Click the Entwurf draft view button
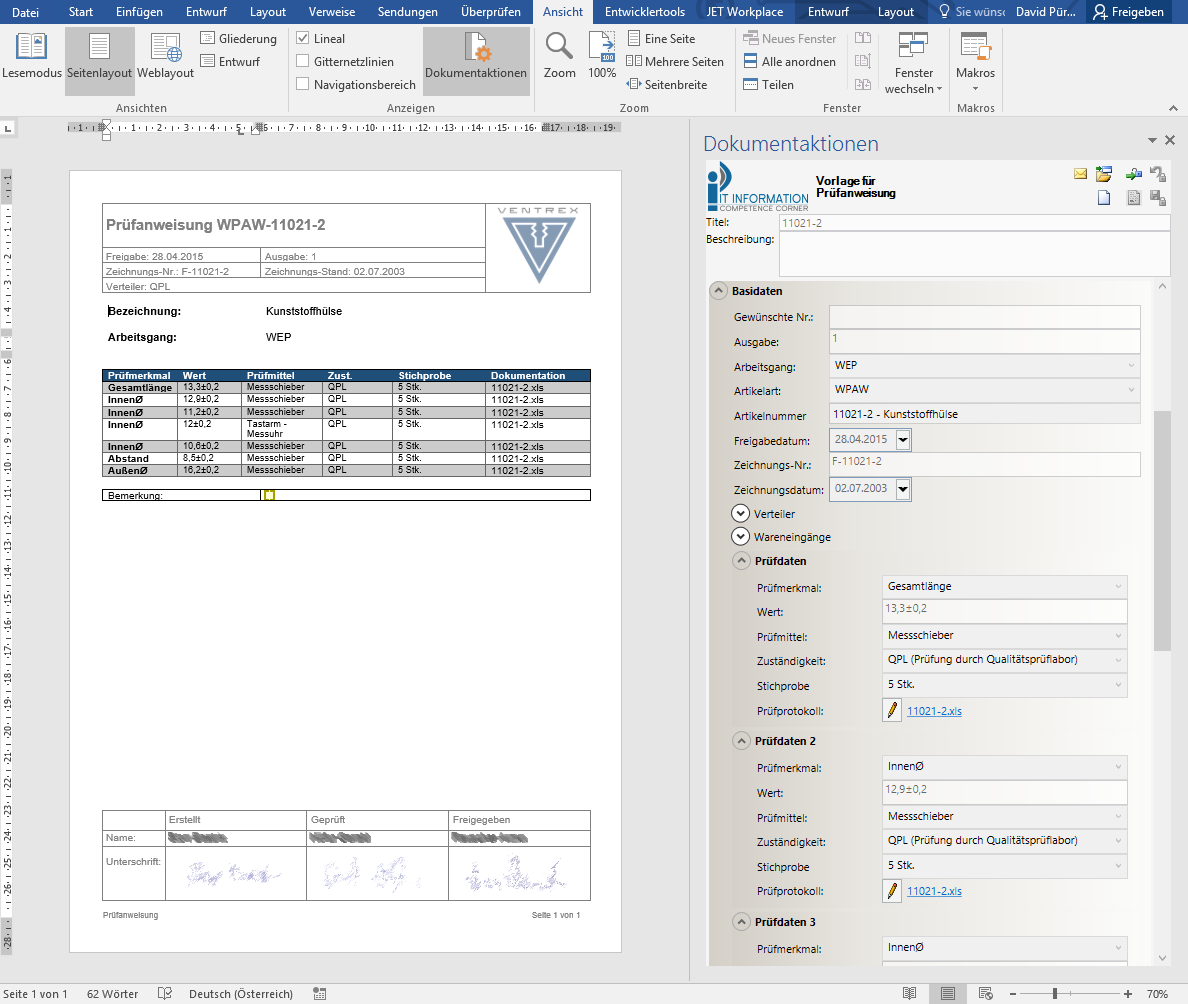1188x1004 pixels. point(230,61)
